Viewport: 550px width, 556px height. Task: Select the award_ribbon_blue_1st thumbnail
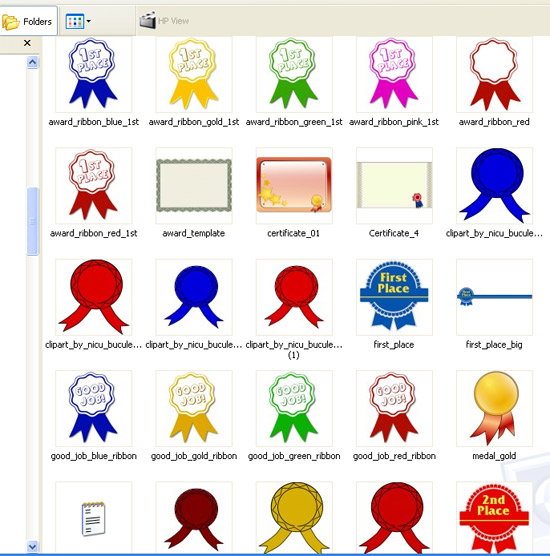93,74
